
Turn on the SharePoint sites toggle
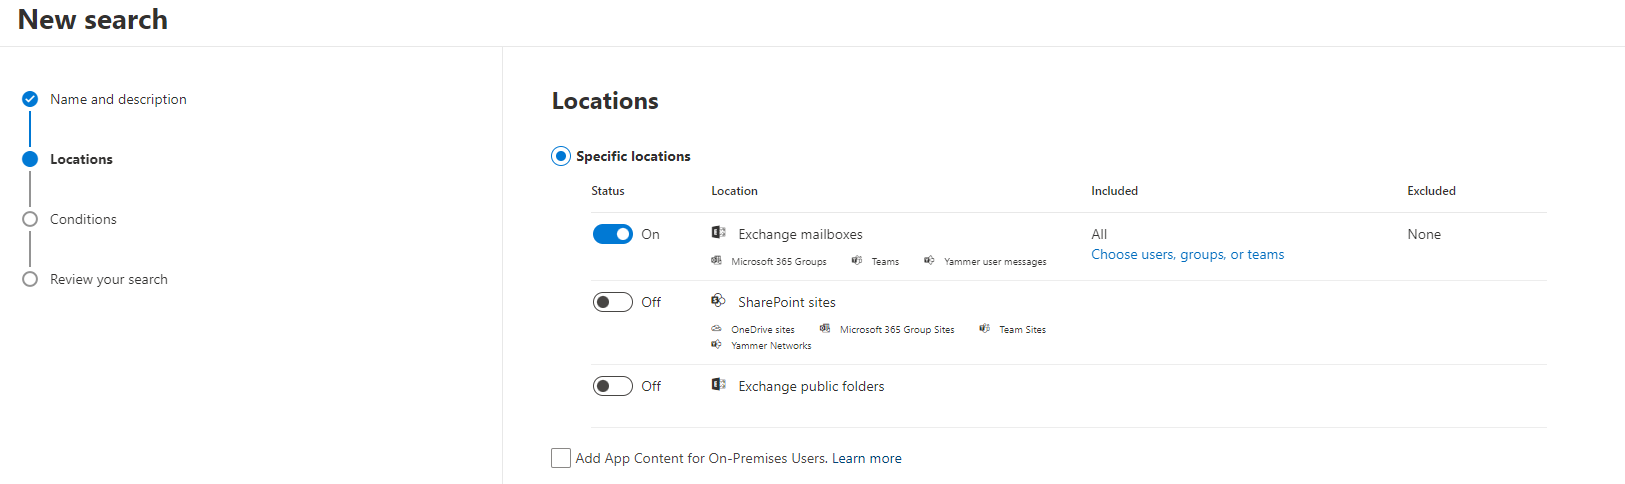coord(613,302)
